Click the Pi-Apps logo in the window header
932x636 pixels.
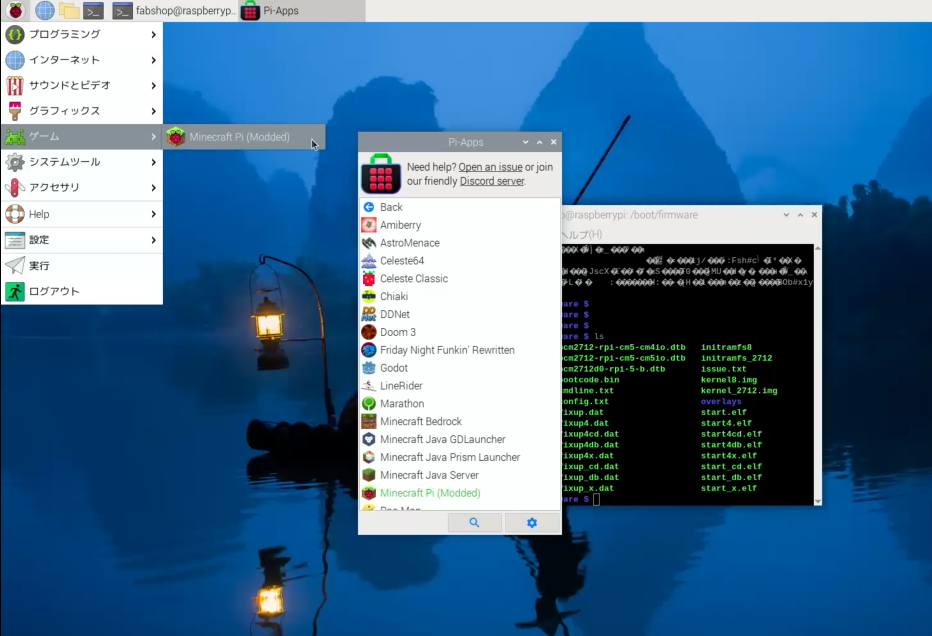[381, 174]
